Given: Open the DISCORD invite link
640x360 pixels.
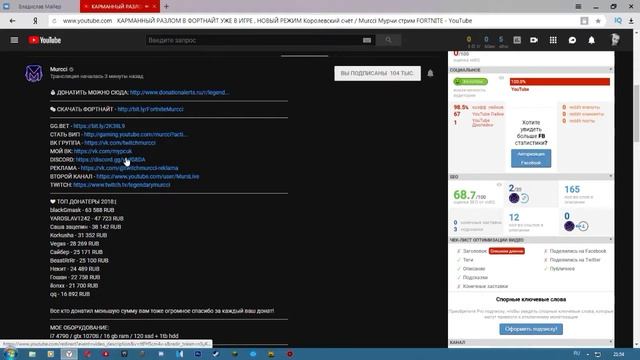Looking at the screenshot, I should (110, 160).
